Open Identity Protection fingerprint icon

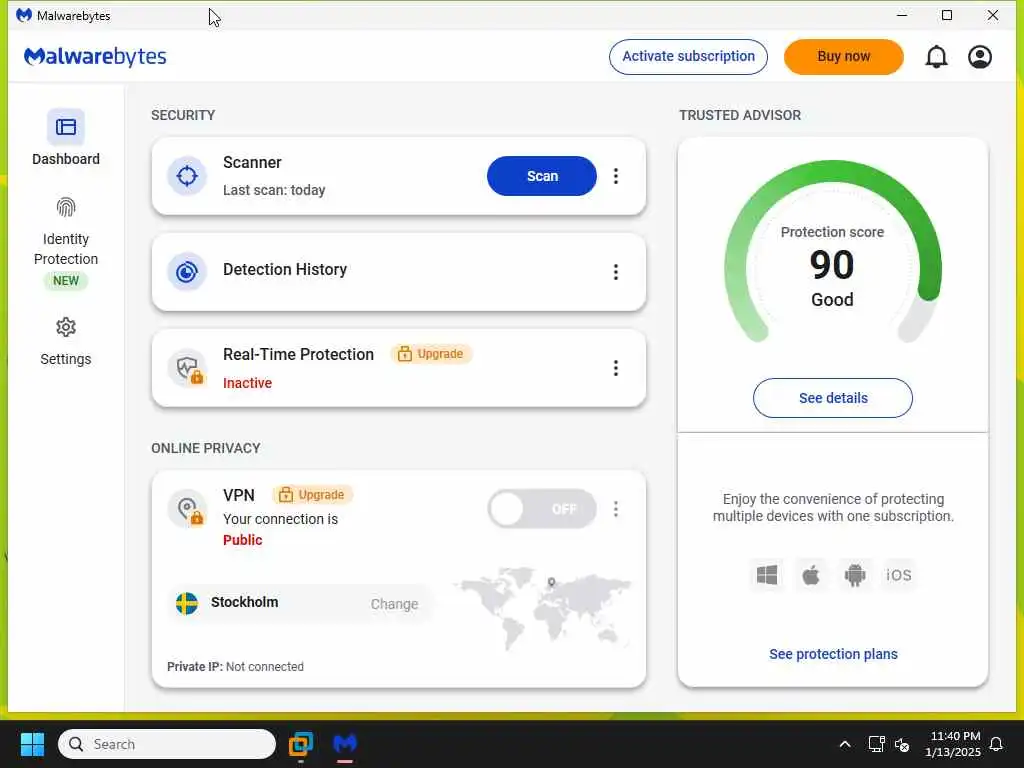coord(66,208)
